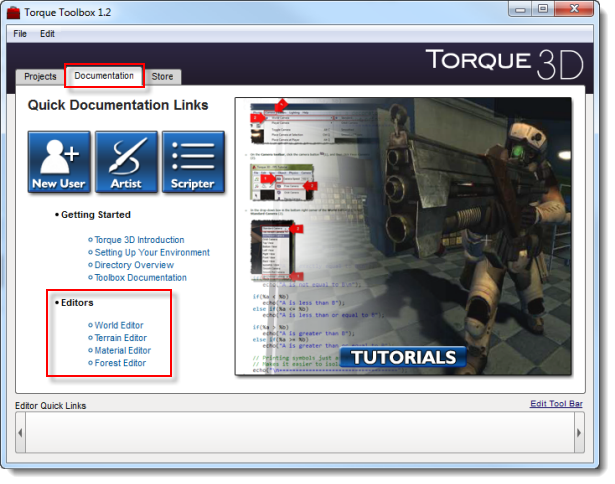Open the World Editor documentation link
The width and height of the screenshot is (615, 484).
point(119,325)
